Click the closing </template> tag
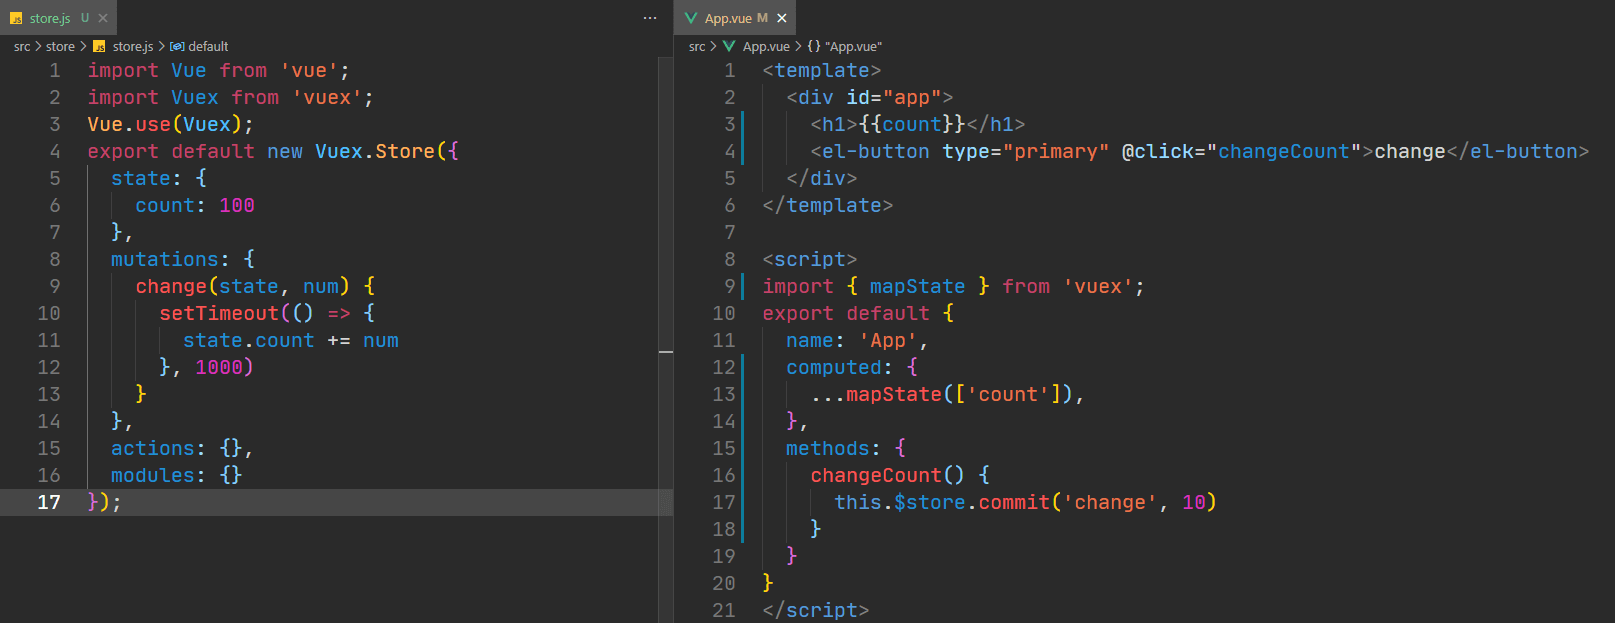The width and height of the screenshot is (1615, 623). pyautogui.click(x=828, y=206)
